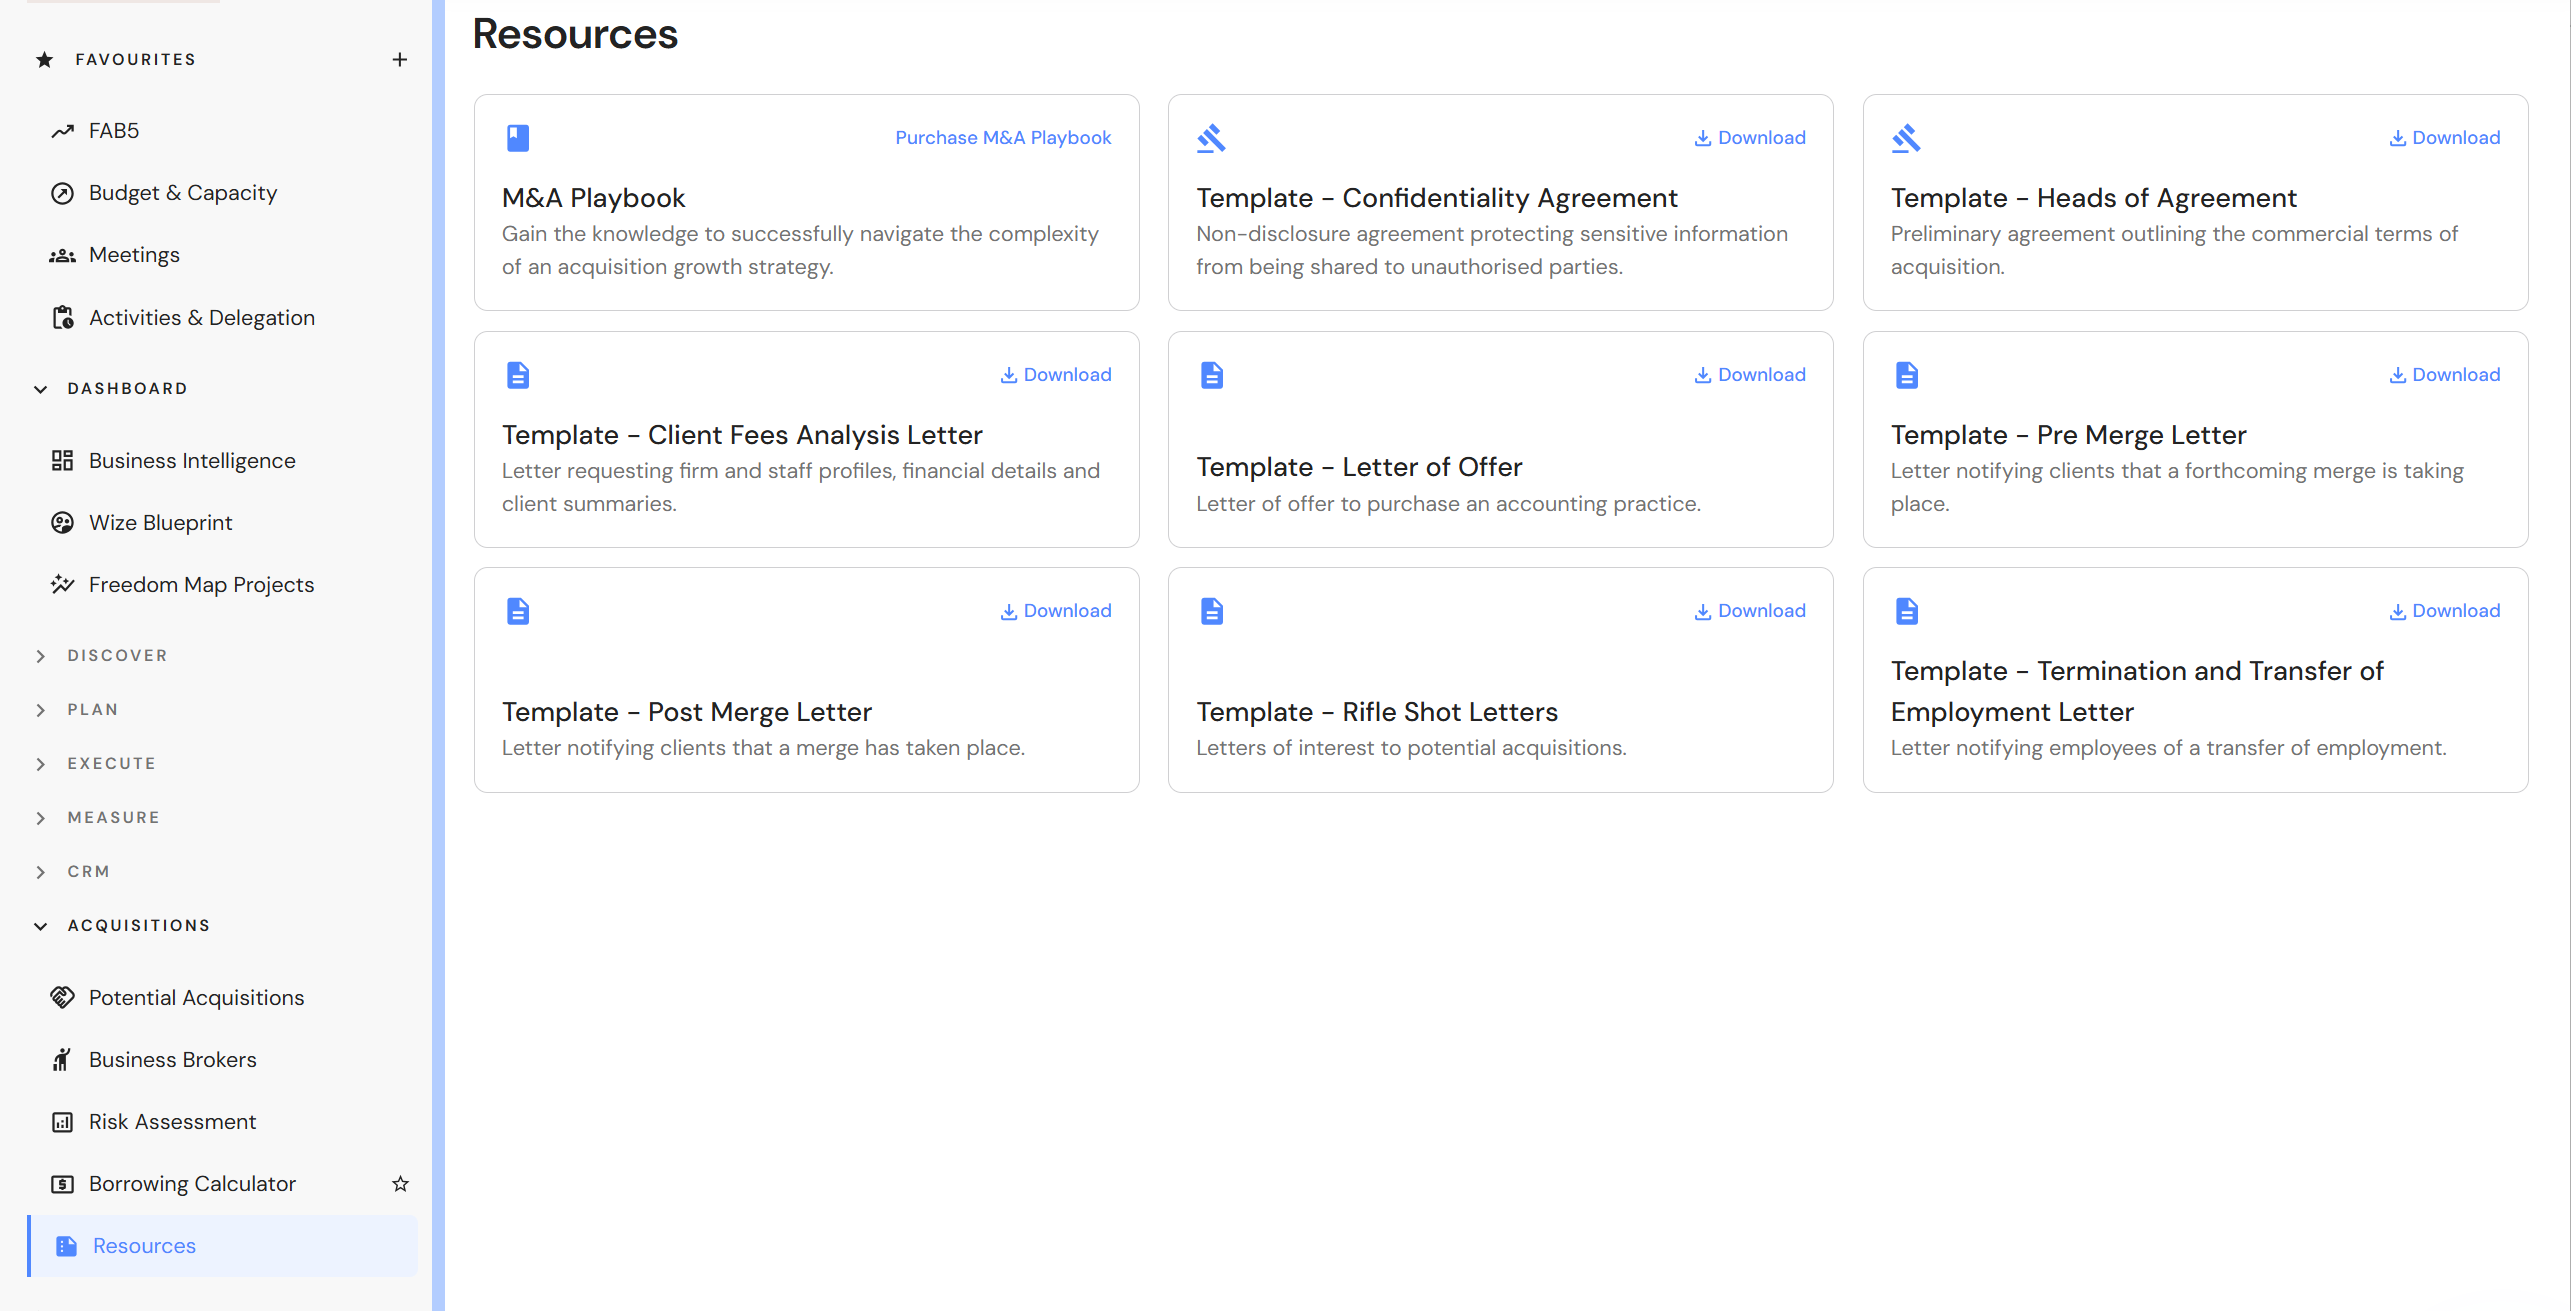Click Purchase M&A Playbook link
Screen dimensions: 2571x1311
point(1003,138)
